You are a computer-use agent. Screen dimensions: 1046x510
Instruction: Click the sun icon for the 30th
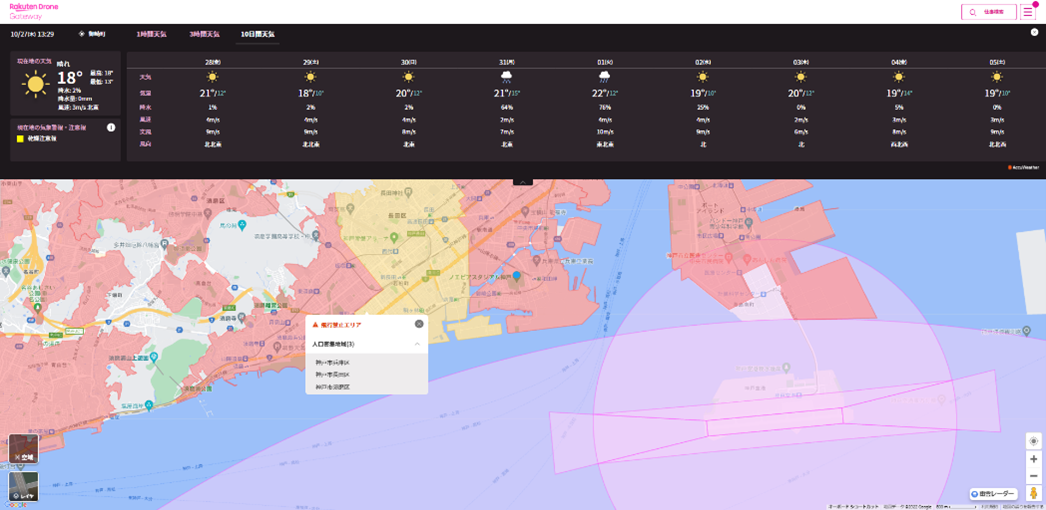pyautogui.click(x=408, y=77)
